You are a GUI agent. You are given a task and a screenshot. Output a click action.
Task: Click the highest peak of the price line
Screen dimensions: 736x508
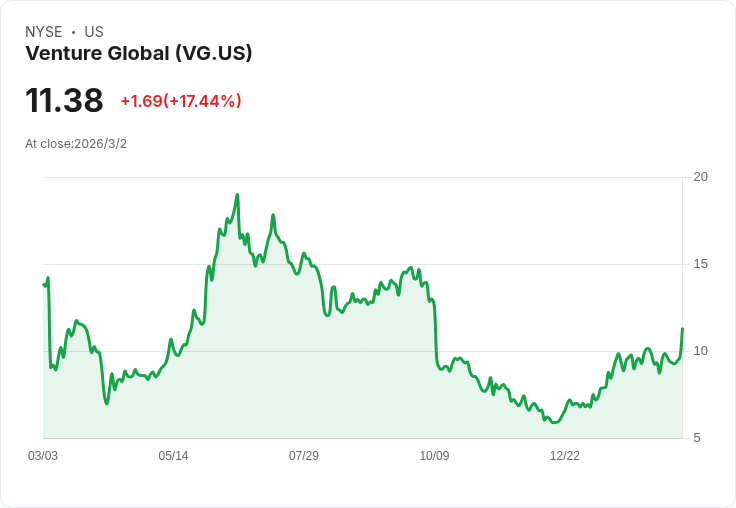(237, 194)
